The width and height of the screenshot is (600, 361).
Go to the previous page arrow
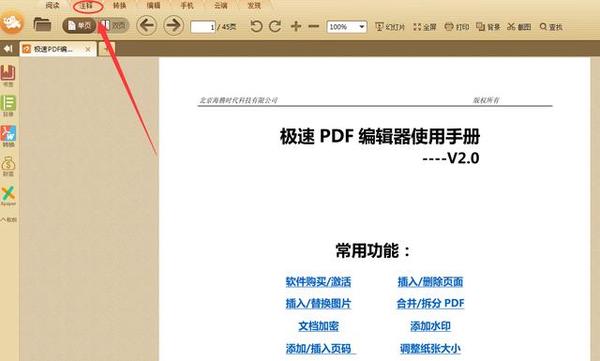147,26
